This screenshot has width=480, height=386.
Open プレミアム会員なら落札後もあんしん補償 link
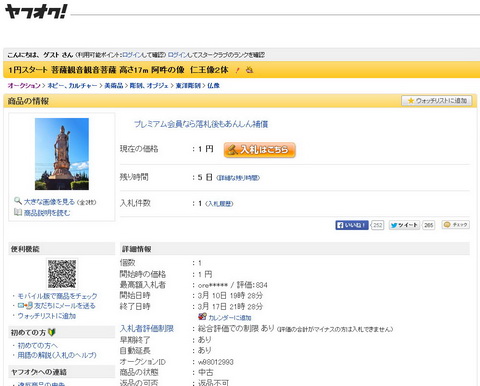click(201, 124)
